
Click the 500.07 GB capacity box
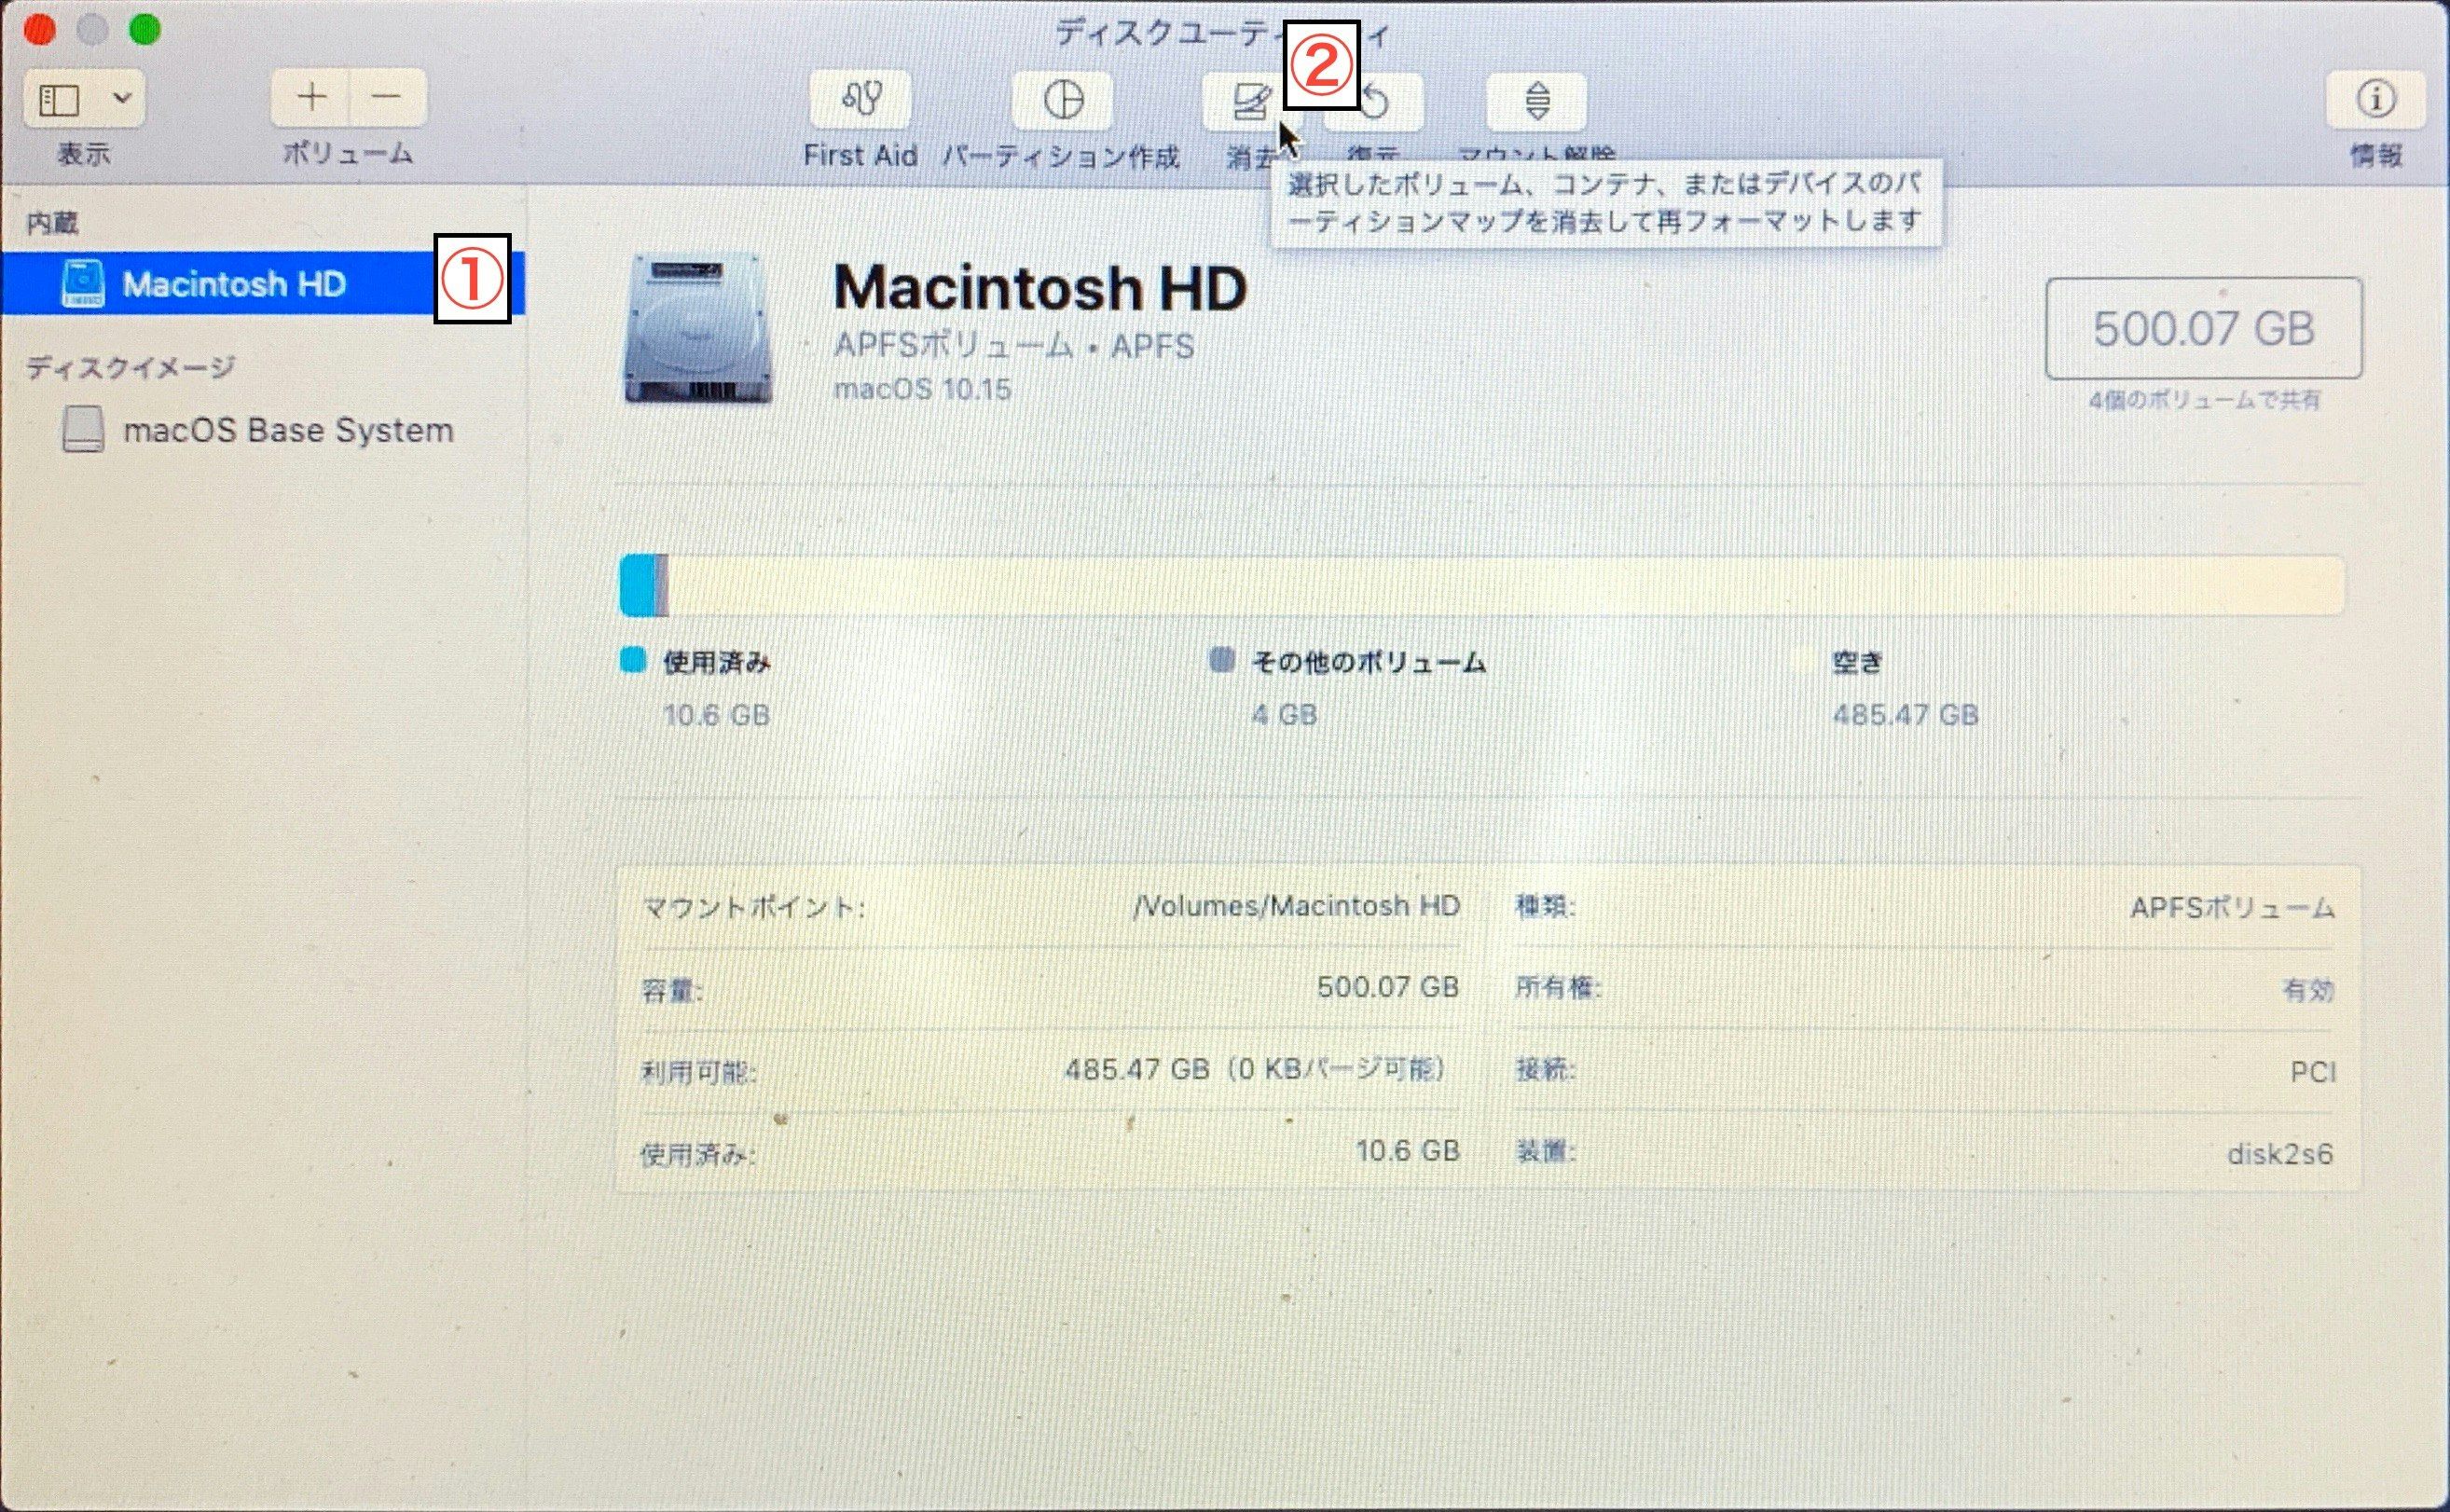pos(2204,328)
